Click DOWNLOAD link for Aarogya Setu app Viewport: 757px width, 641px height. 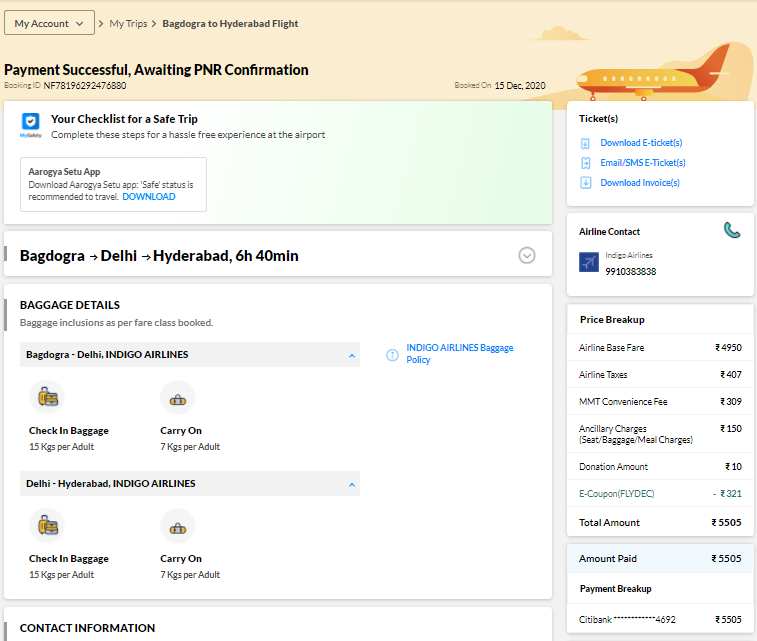coord(149,196)
